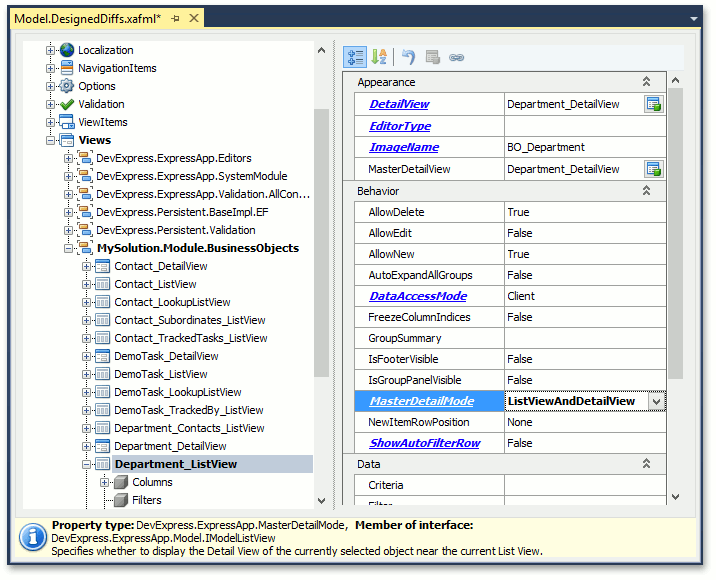Image resolution: width=716 pixels, height=580 pixels.
Task: Click the green checkmark Validation icon
Action: (67, 104)
